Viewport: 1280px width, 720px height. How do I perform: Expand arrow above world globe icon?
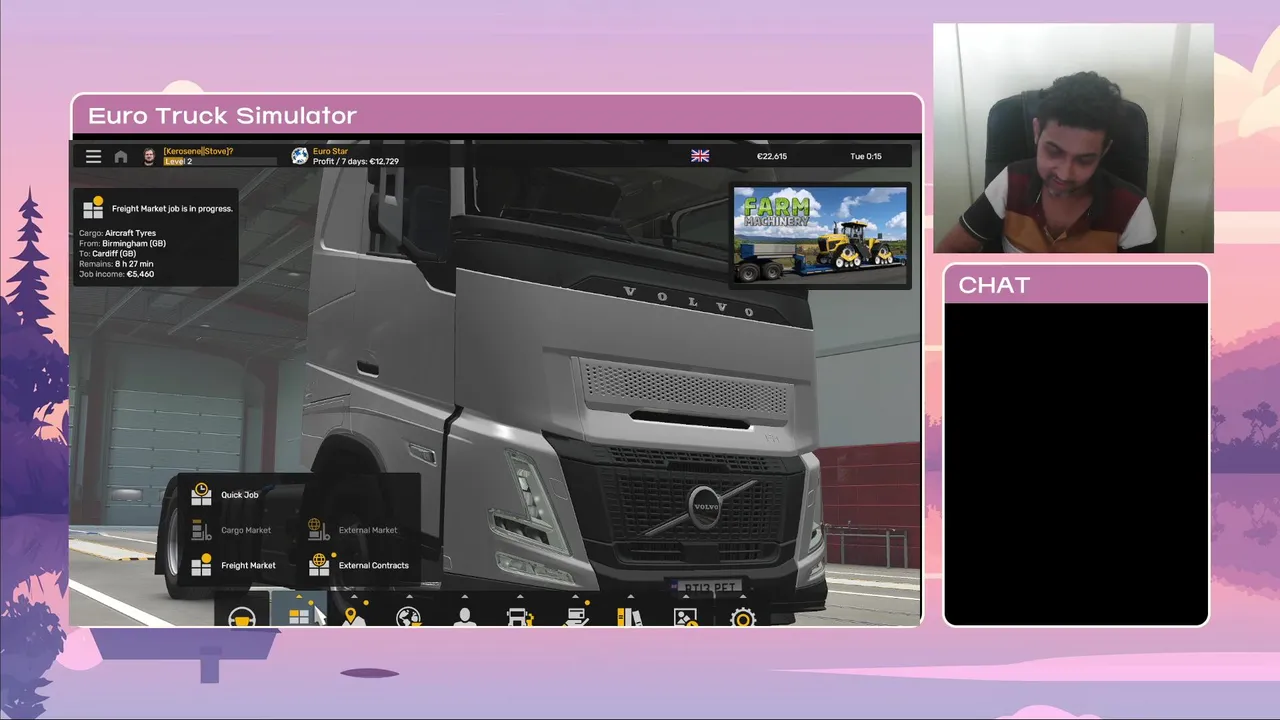408,598
